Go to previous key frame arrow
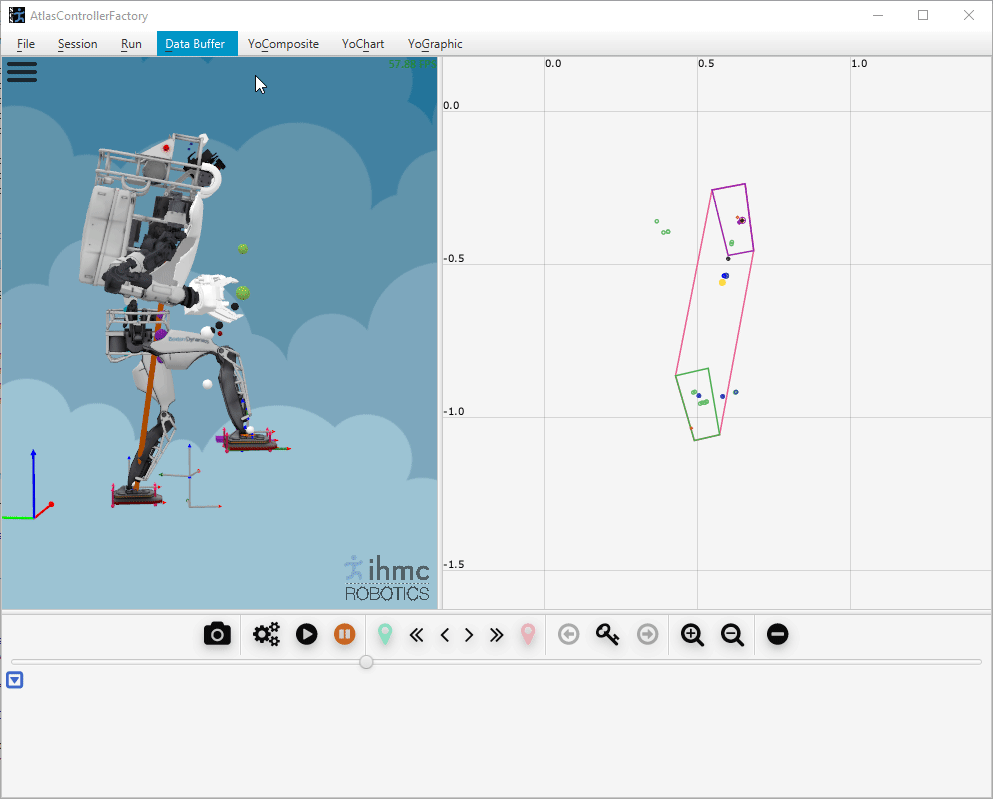This screenshot has height=799, width=993. coord(569,634)
